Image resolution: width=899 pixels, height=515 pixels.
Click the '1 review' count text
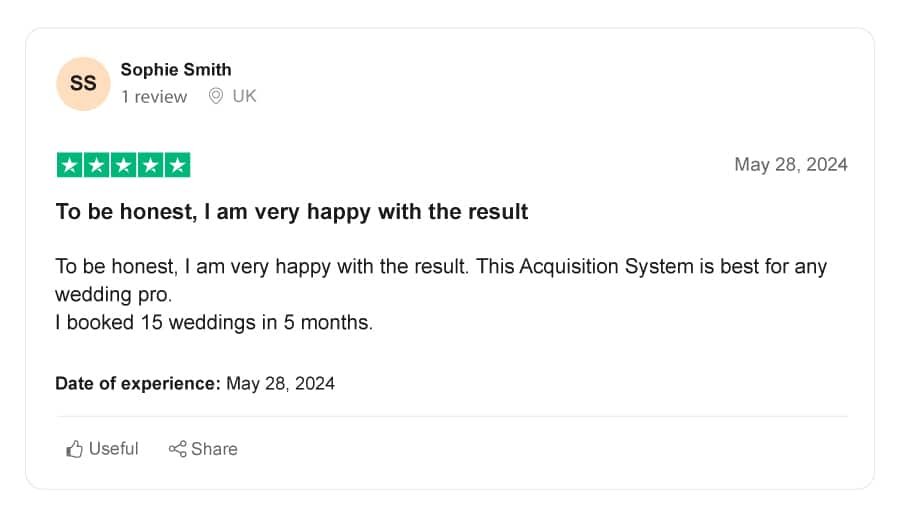pyautogui.click(x=154, y=96)
